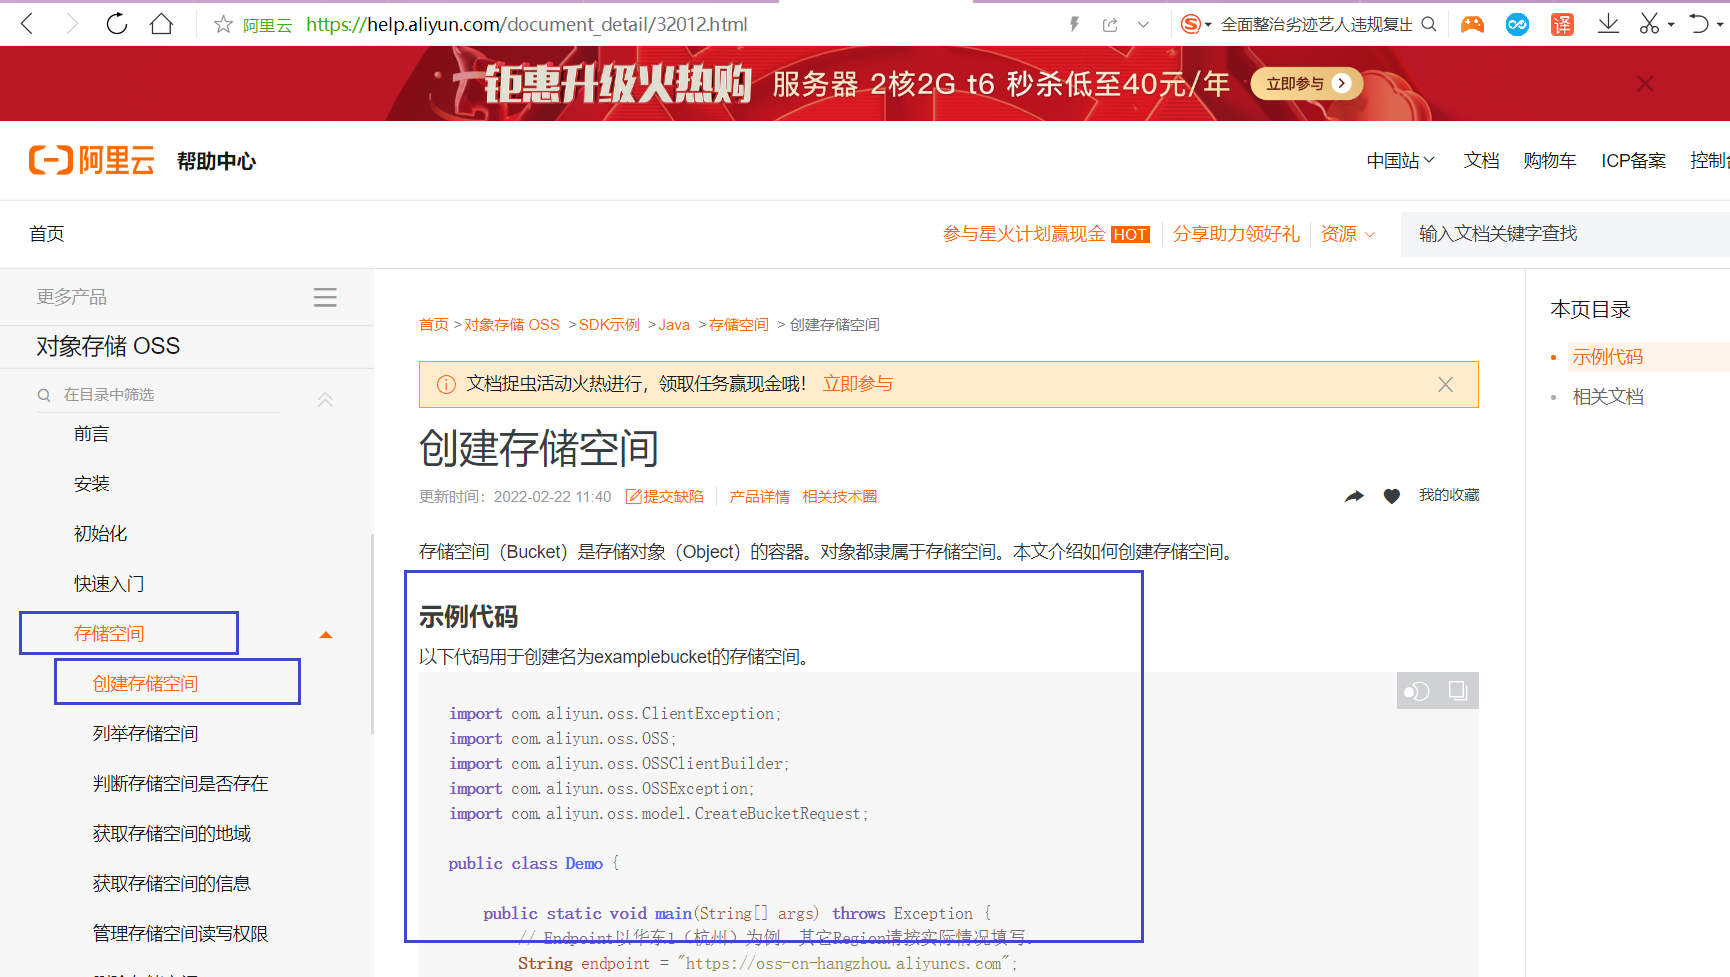Open the 文档 top menu item
The image size is (1730, 977).
coord(1481,160)
